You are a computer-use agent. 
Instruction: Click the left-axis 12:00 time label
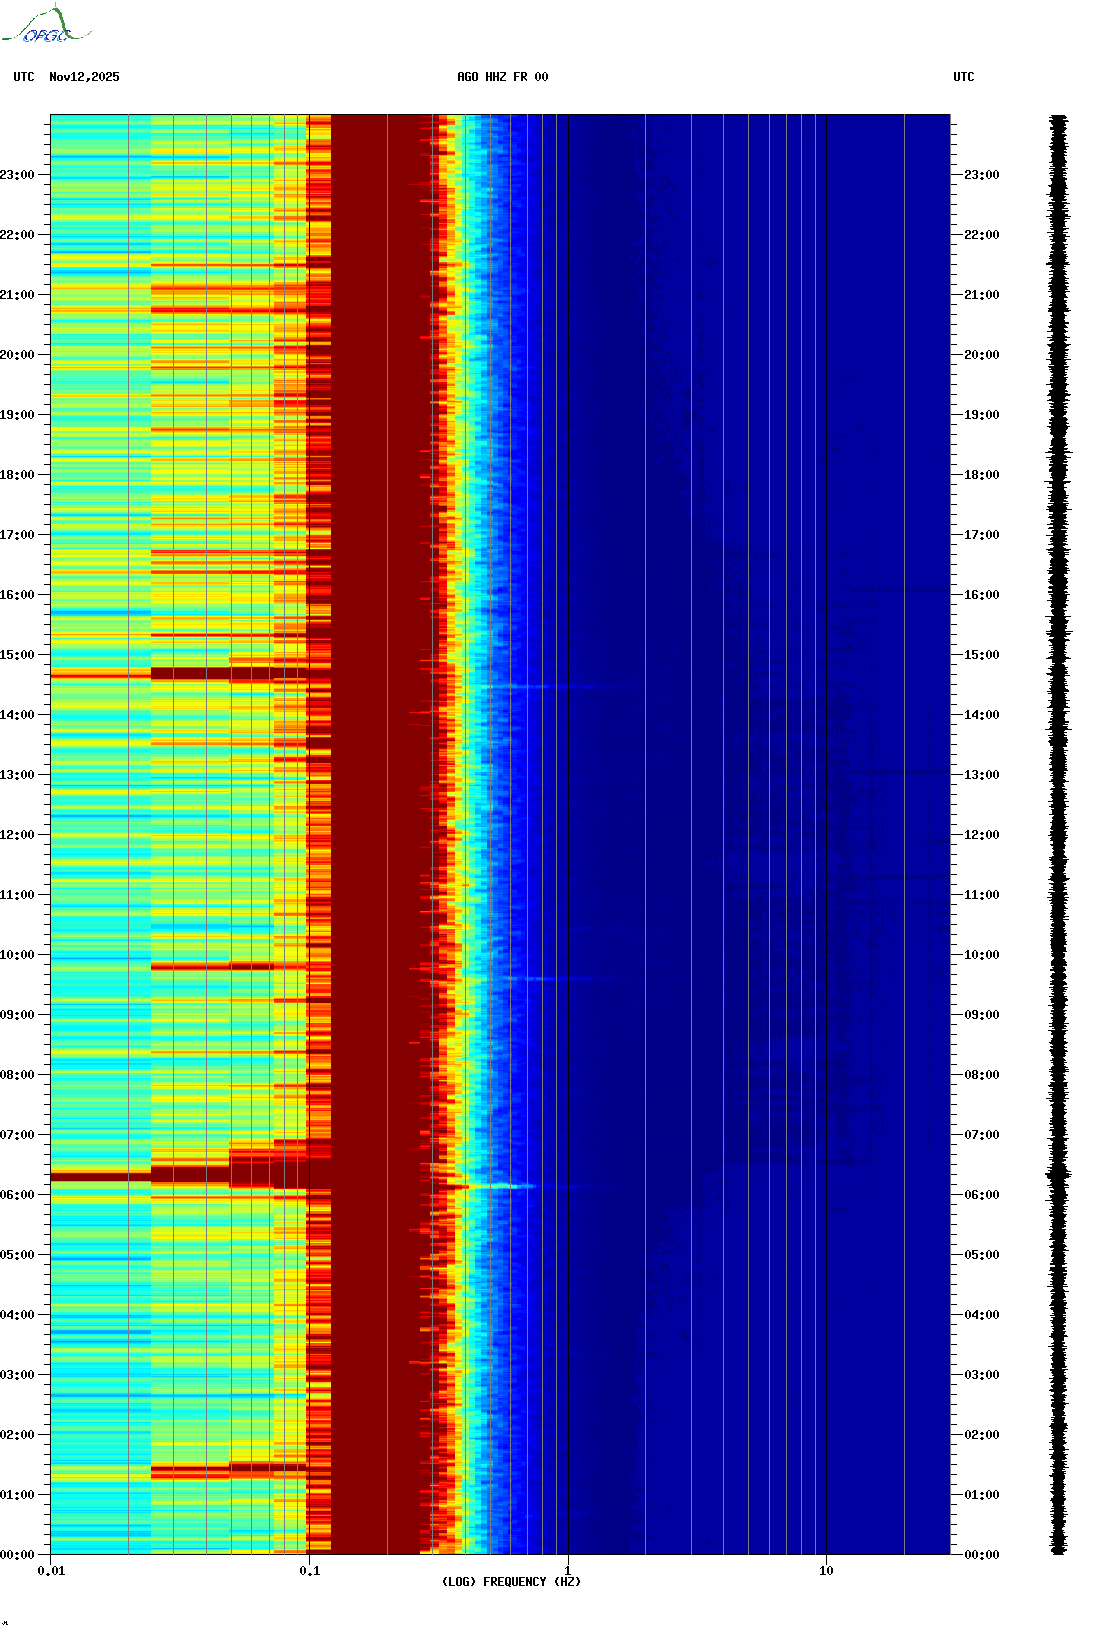(17, 835)
